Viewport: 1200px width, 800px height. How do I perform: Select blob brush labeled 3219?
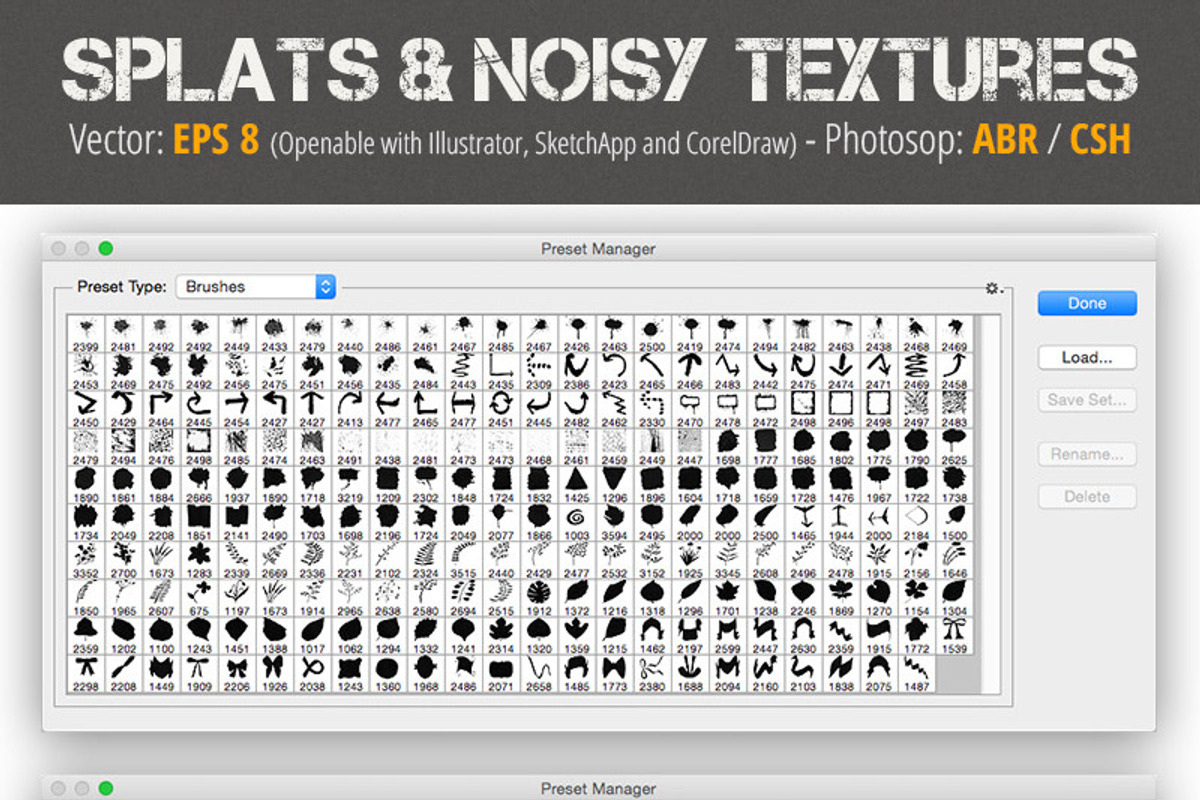click(x=350, y=484)
